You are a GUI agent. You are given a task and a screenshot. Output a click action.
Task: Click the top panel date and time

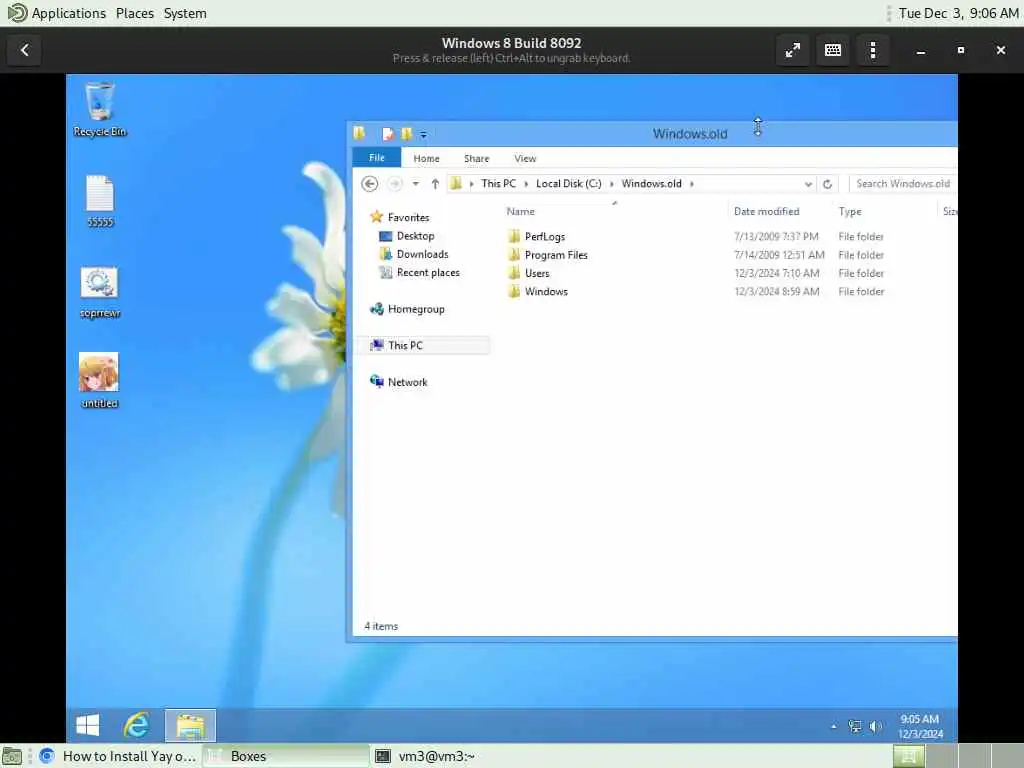tap(958, 13)
